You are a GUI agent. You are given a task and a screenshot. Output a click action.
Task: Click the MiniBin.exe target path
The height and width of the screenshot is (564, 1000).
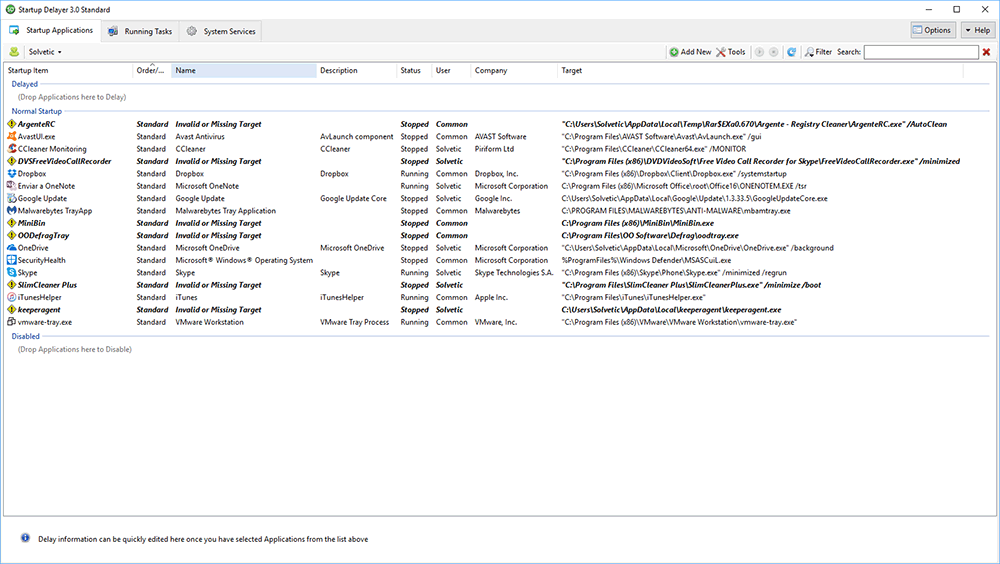pos(638,223)
